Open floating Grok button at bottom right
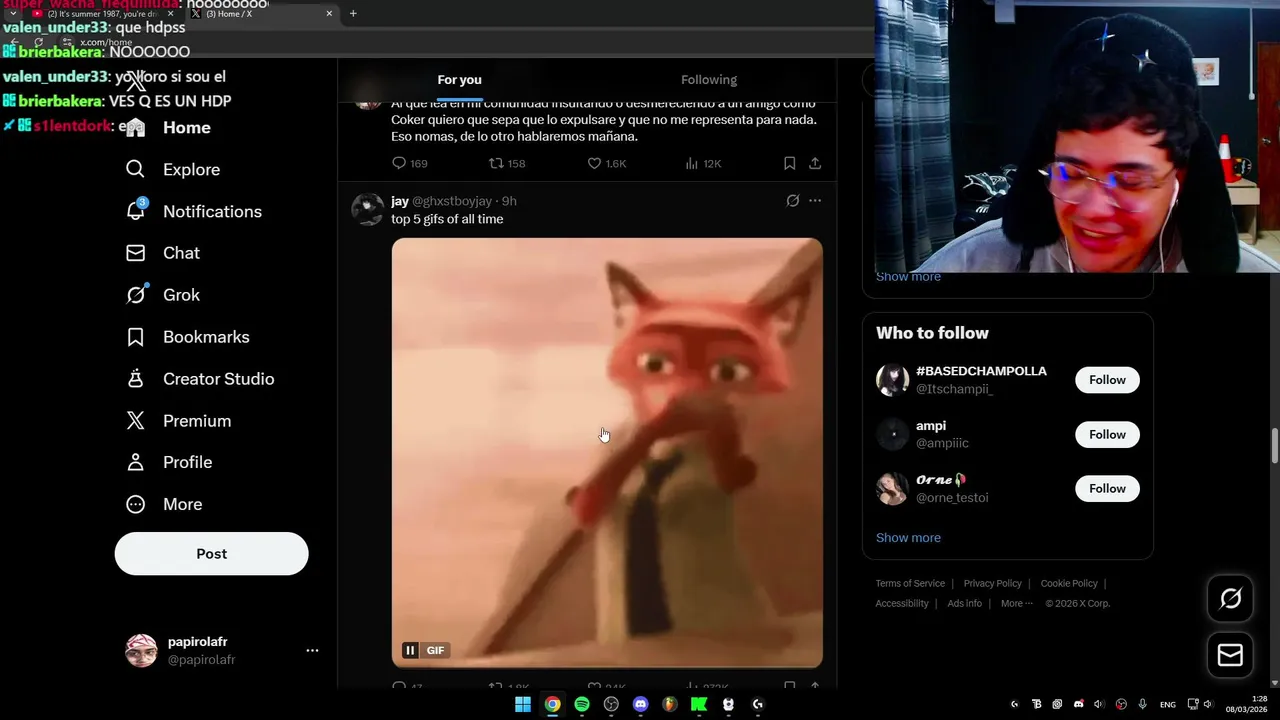1280x720 pixels. pyautogui.click(x=1230, y=598)
